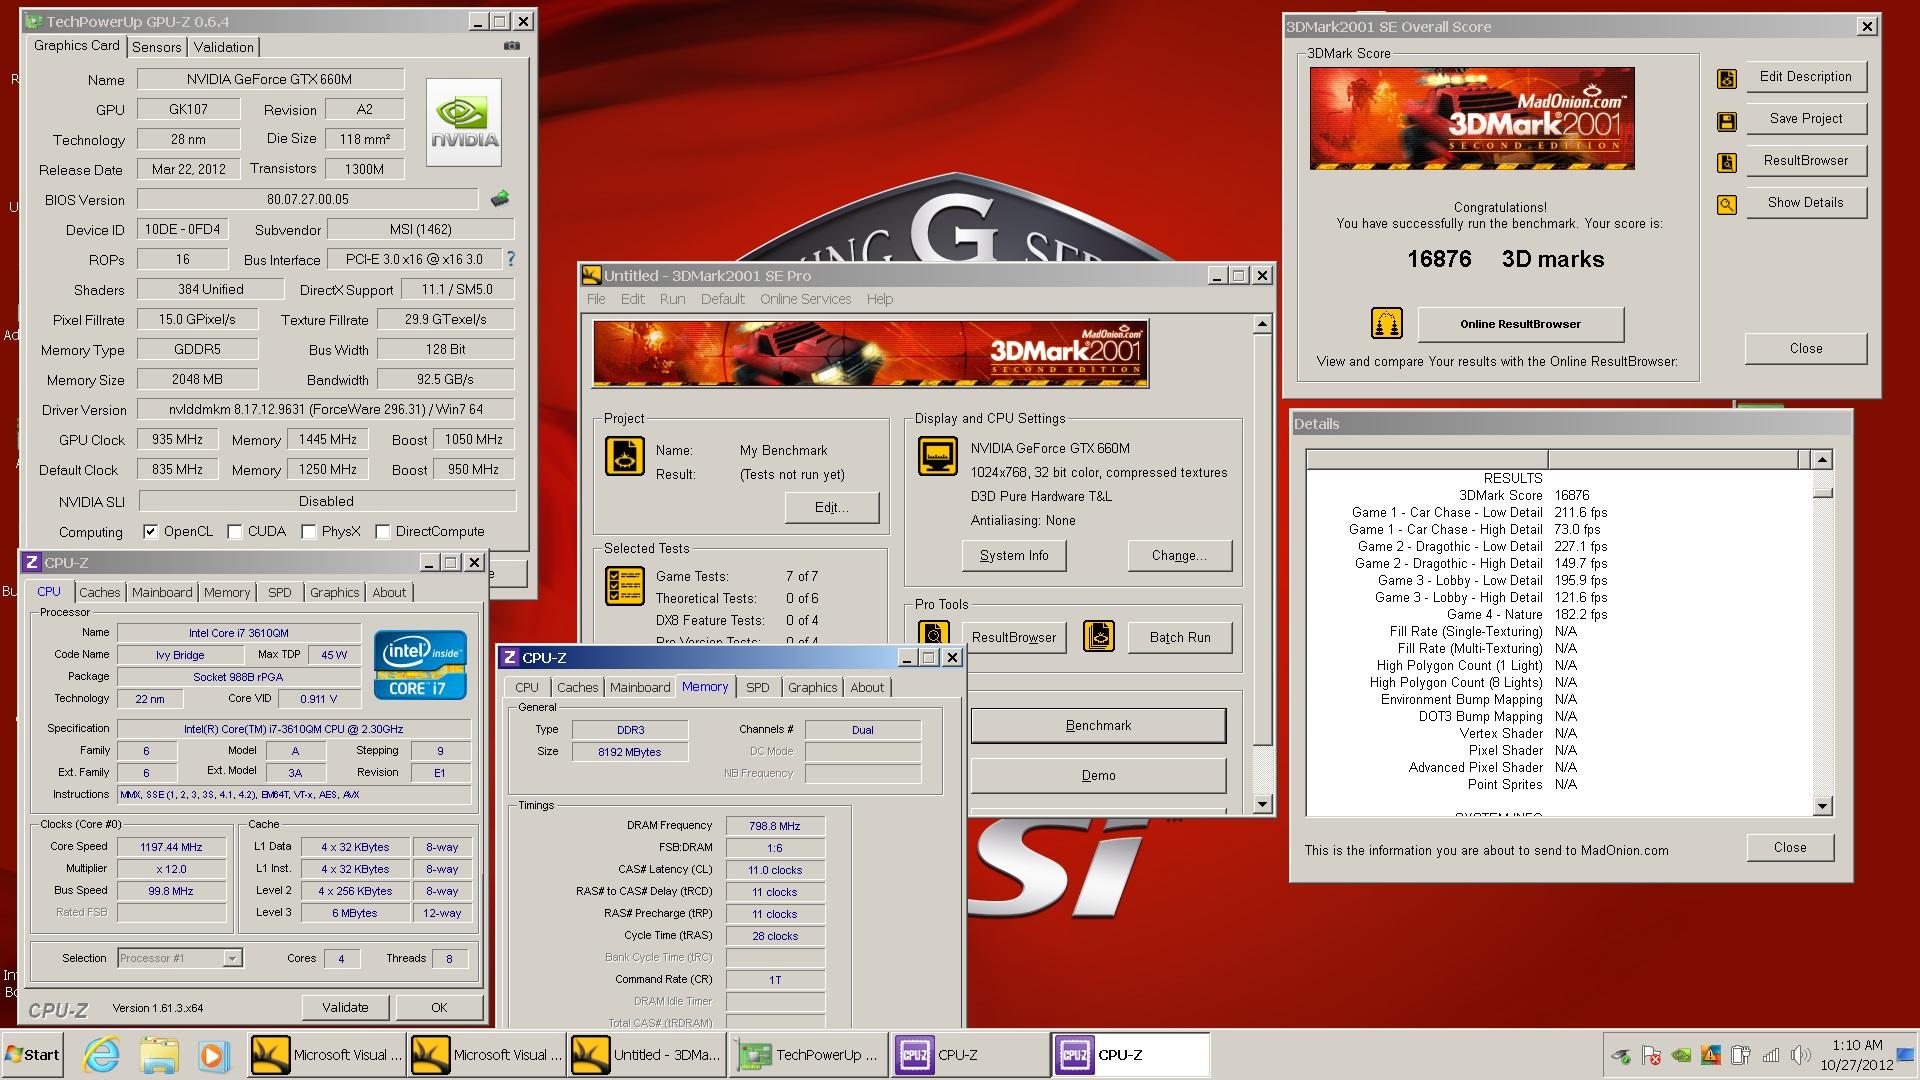Toggle the PhysX checkbox
Screen dimensions: 1920x1080
(309, 531)
